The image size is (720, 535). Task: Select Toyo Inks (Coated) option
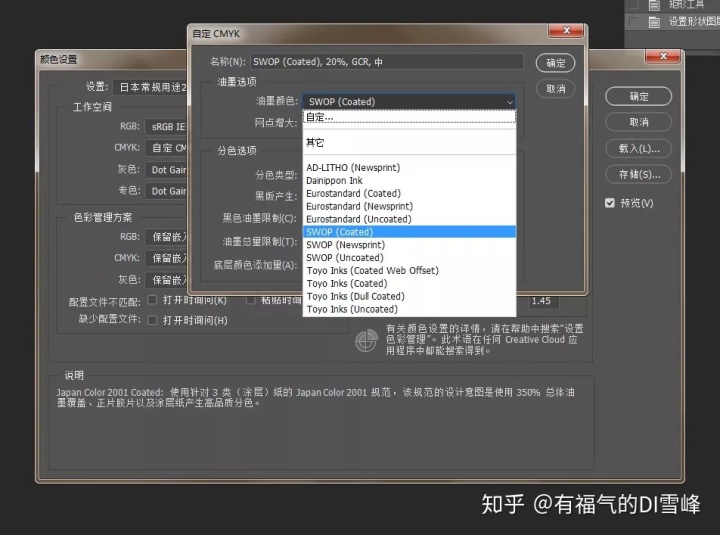point(409,283)
